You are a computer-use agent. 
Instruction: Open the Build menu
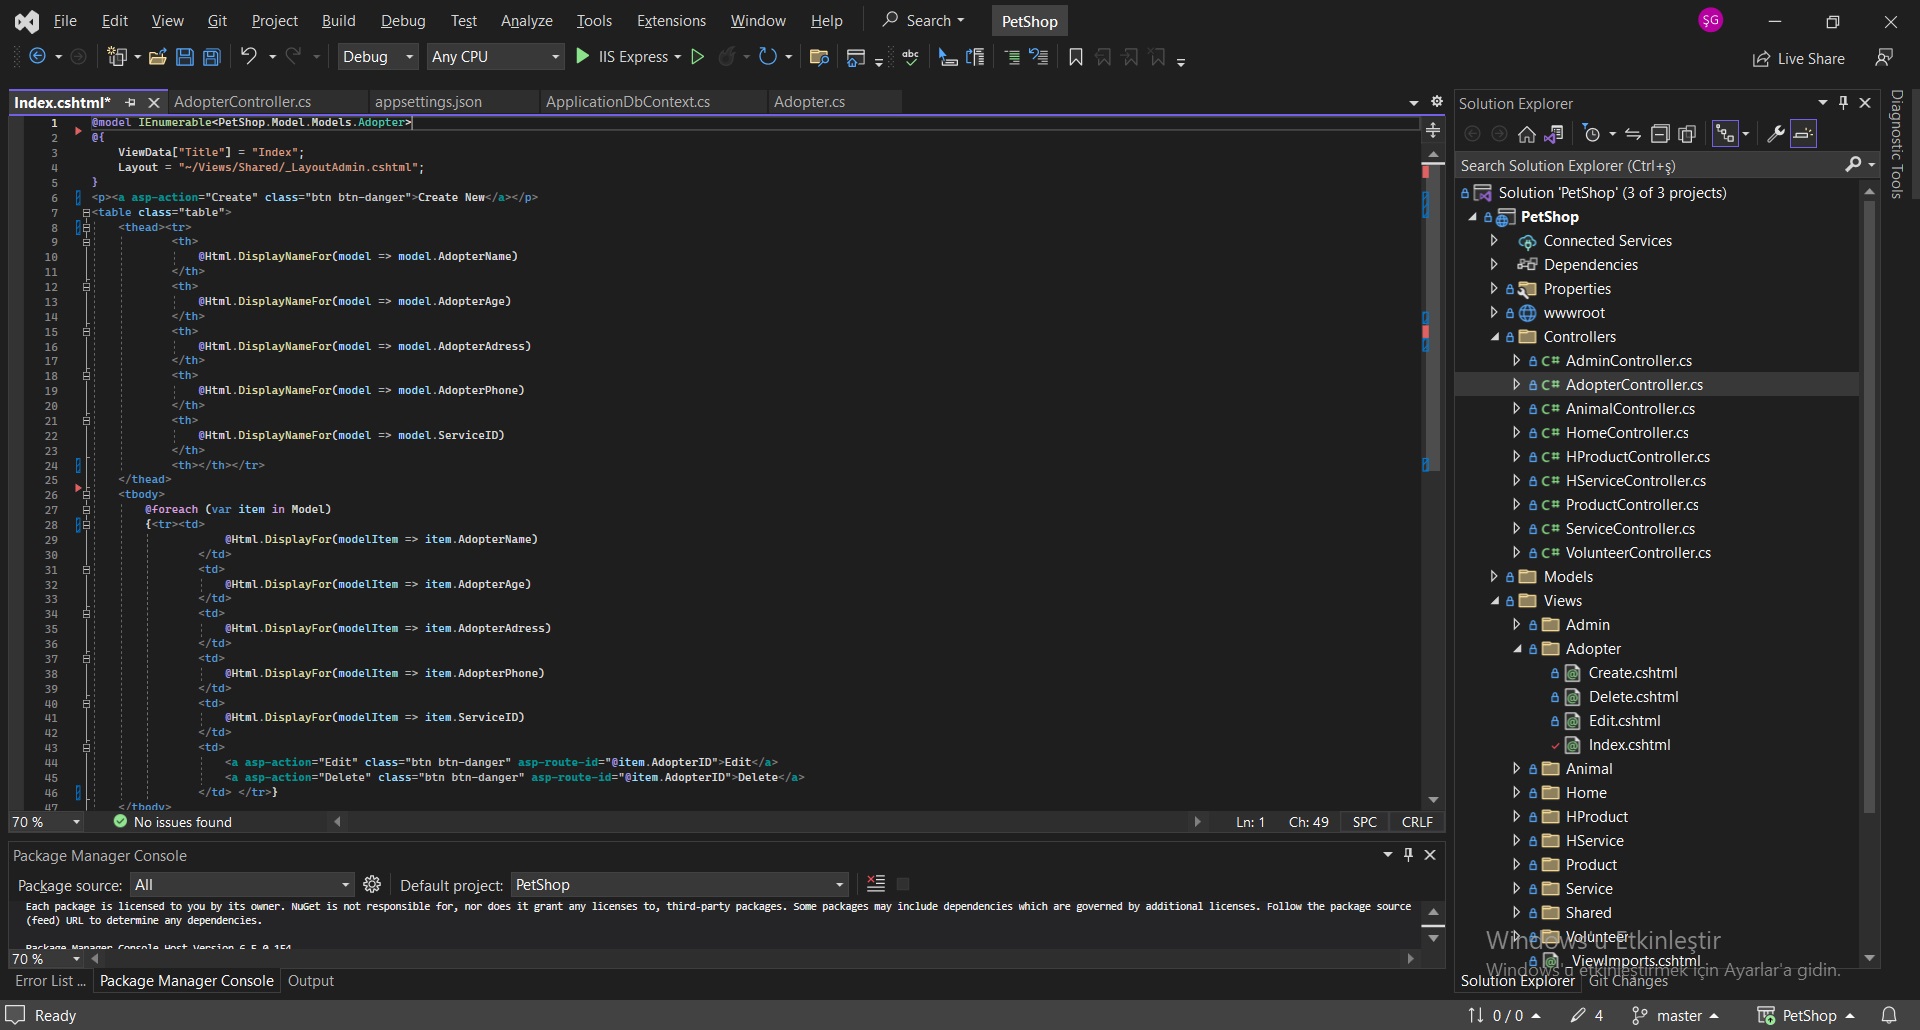338,21
